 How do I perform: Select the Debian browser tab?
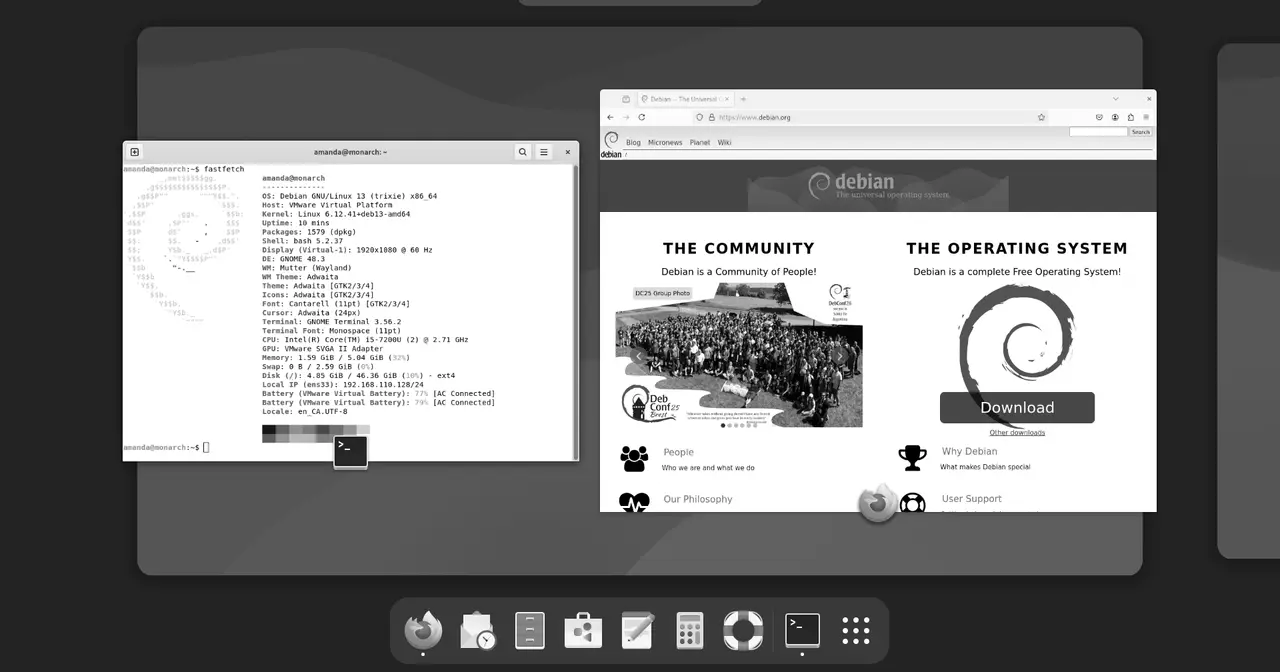685,99
